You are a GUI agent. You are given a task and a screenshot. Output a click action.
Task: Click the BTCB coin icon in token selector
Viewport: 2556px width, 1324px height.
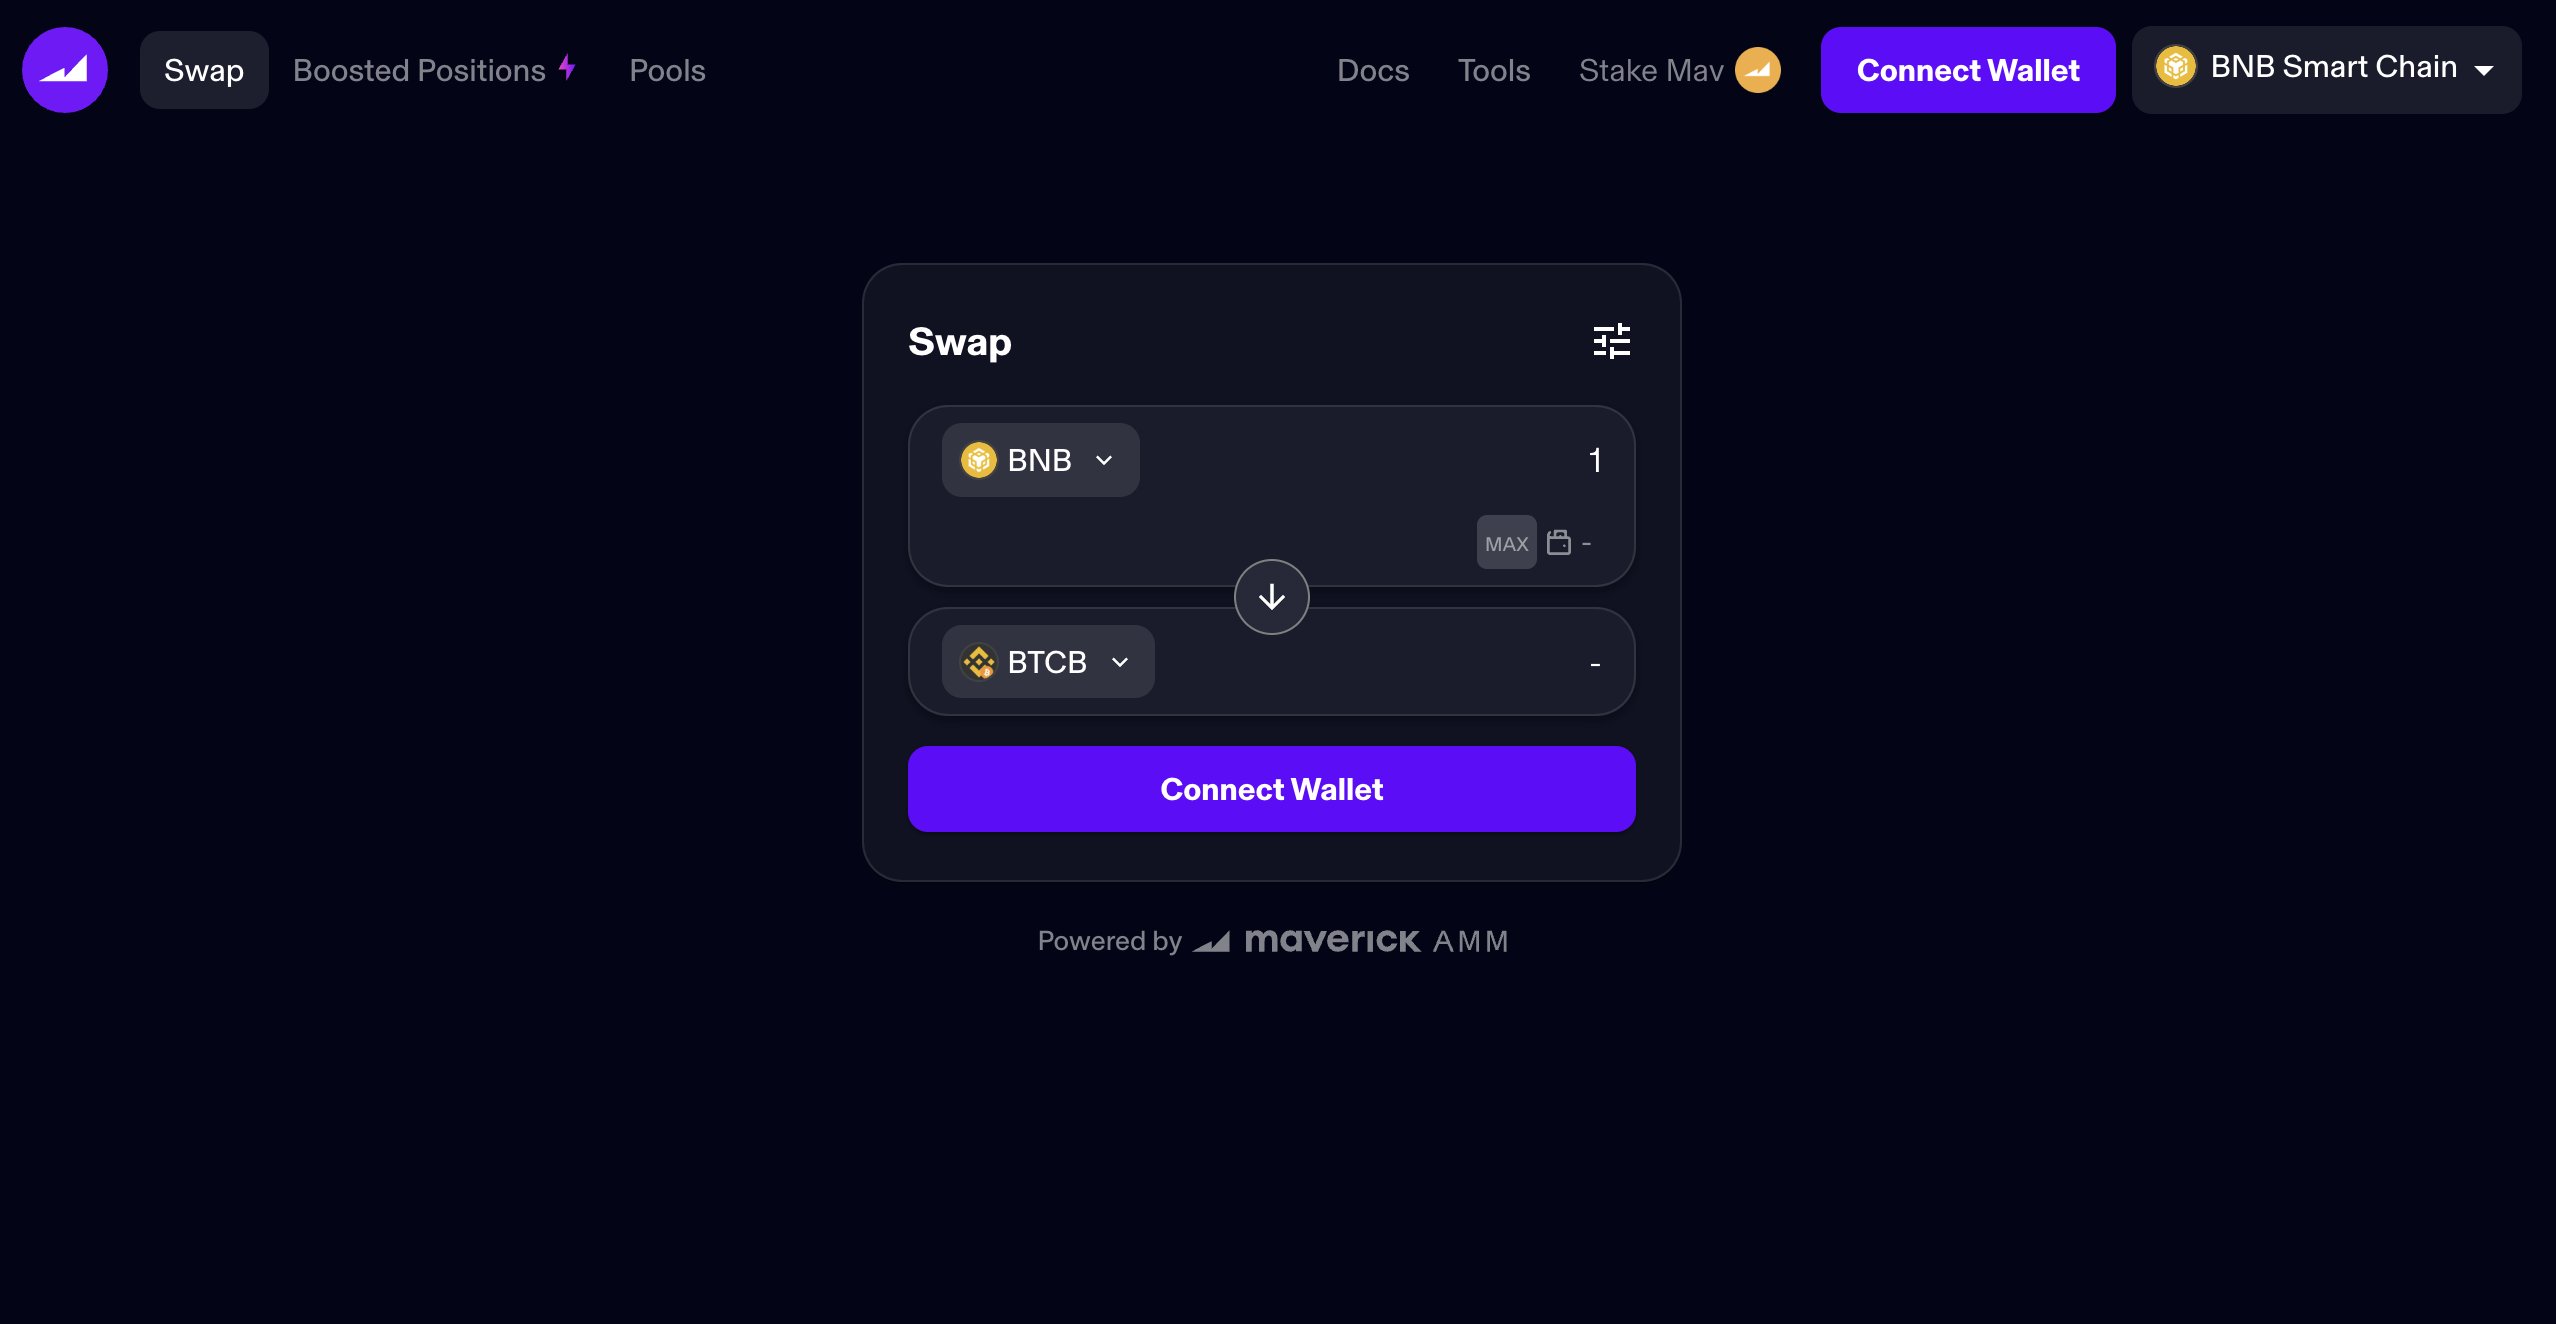tap(979, 662)
